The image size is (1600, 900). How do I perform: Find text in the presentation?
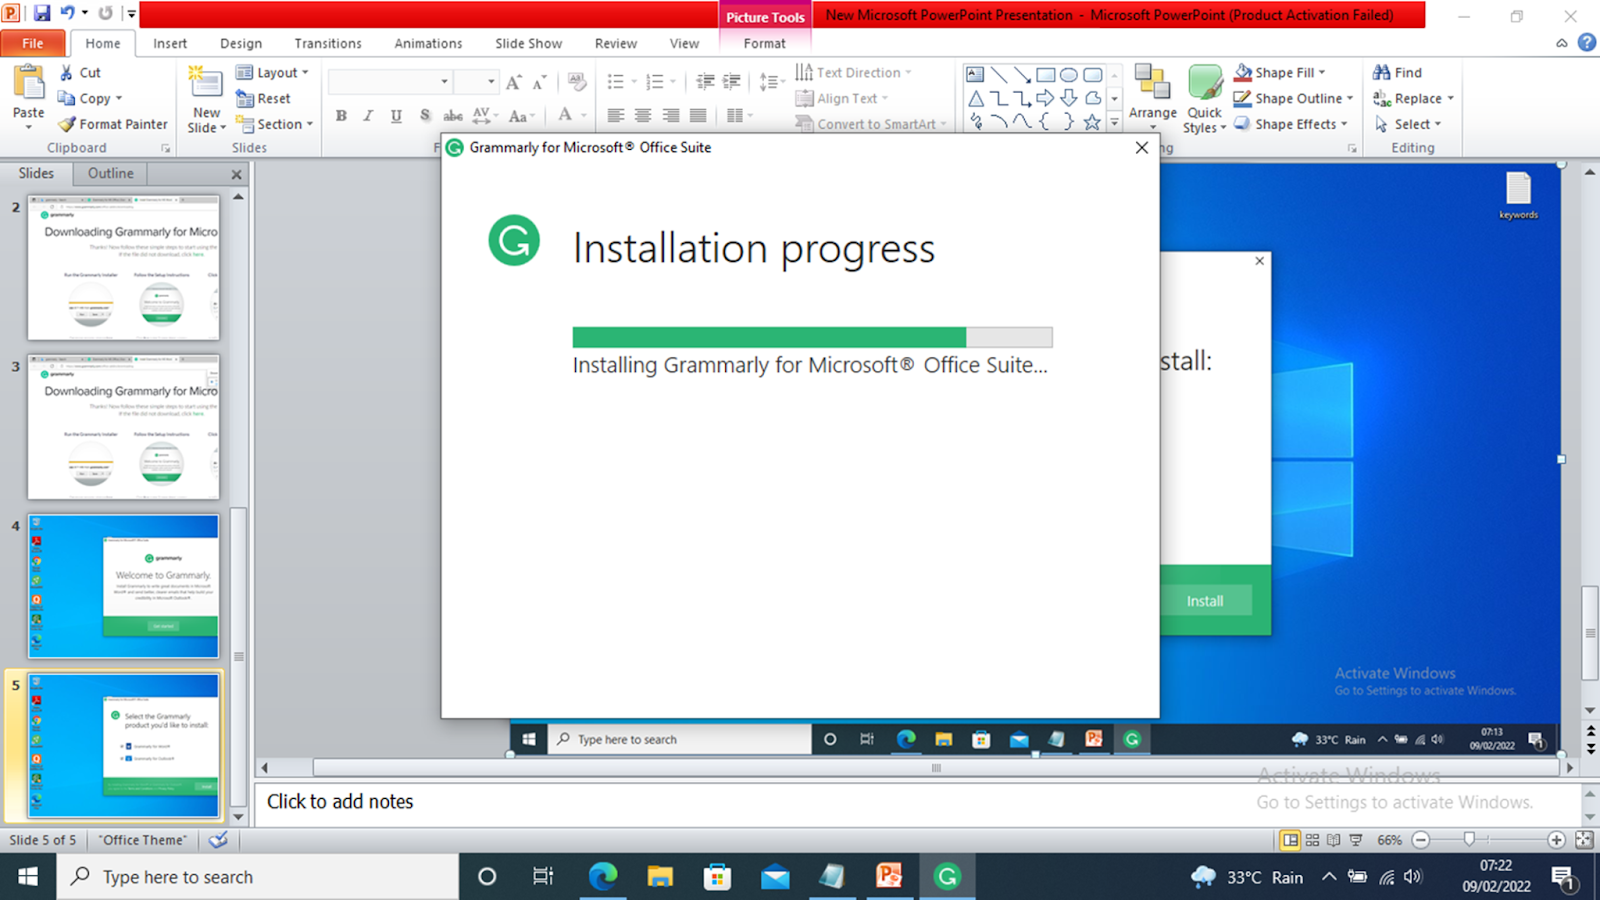click(x=1397, y=72)
